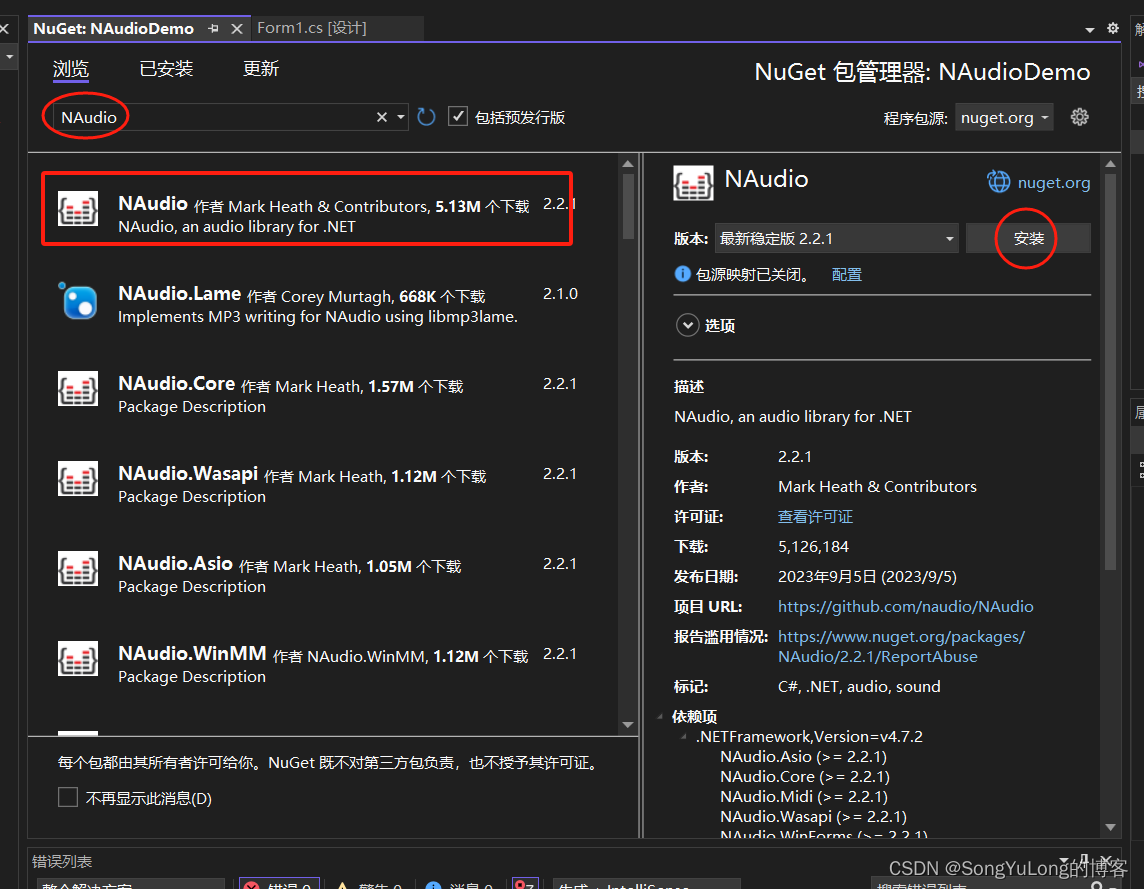Click the NAudio package icon in results

coord(78,209)
